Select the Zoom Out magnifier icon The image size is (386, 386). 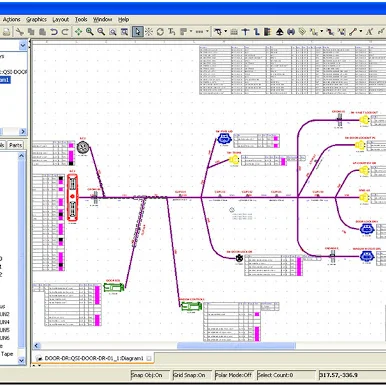click(x=101, y=32)
